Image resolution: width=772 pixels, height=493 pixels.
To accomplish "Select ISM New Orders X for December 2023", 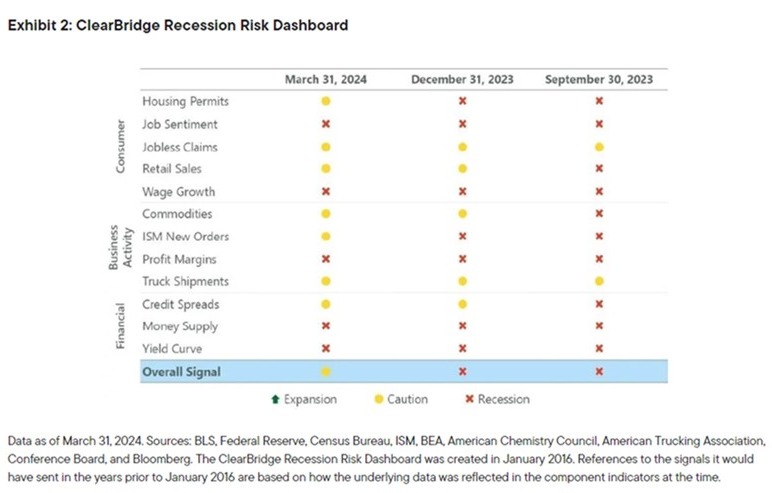I will (x=462, y=237).
